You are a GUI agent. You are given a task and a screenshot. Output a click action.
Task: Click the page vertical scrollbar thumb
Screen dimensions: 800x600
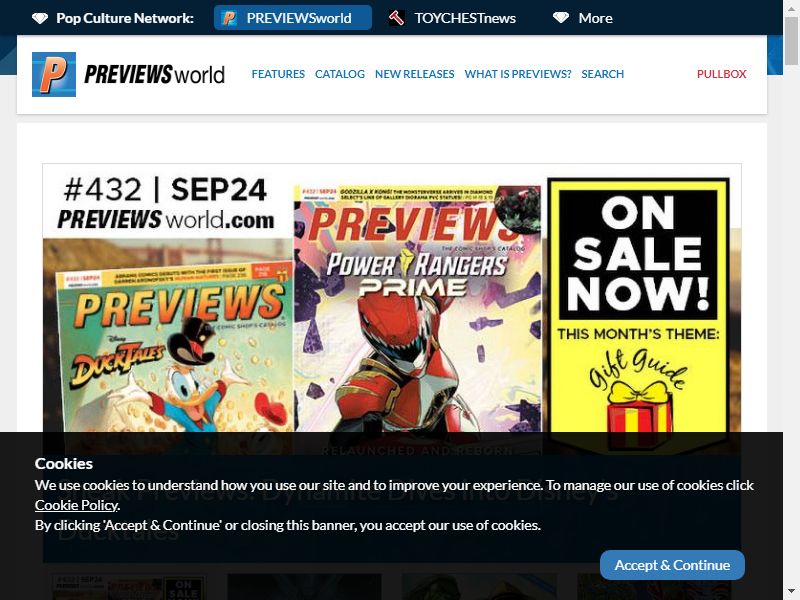pos(791,40)
